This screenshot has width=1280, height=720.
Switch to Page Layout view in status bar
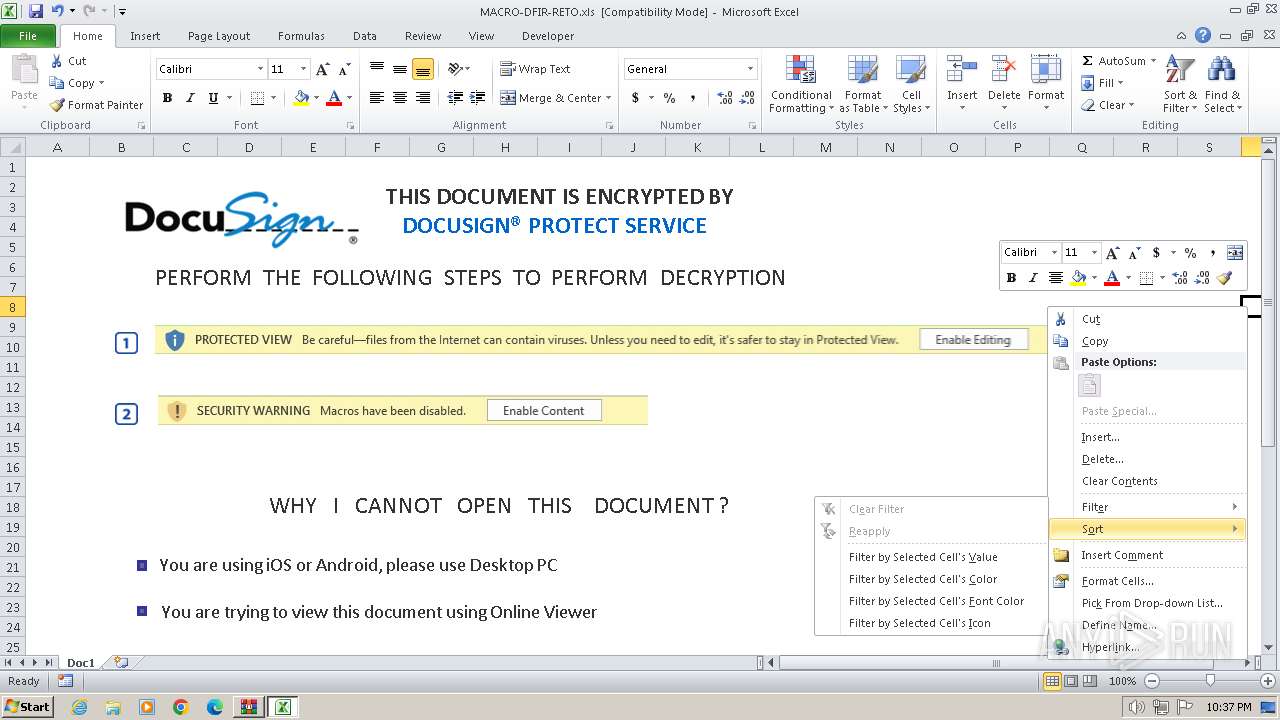(x=1071, y=681)
